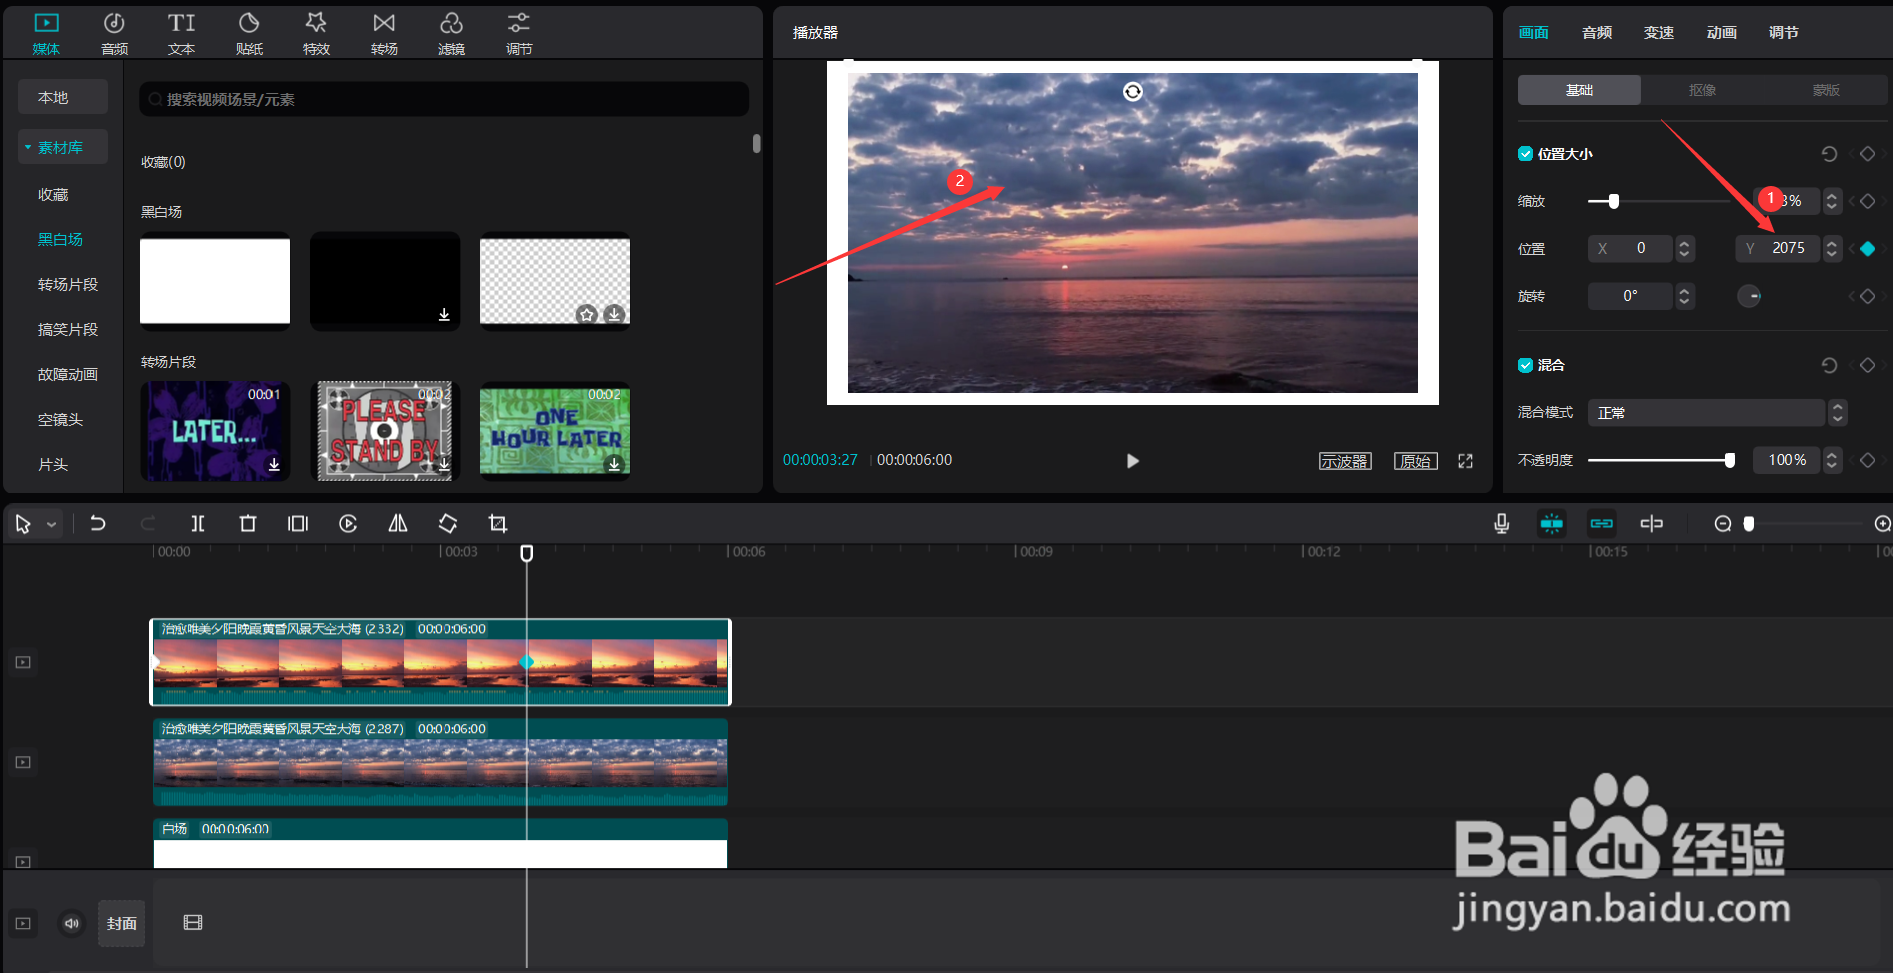Enter fullscreen preview mode
The image size is (1893, 973).
[x=1466, y=461]
